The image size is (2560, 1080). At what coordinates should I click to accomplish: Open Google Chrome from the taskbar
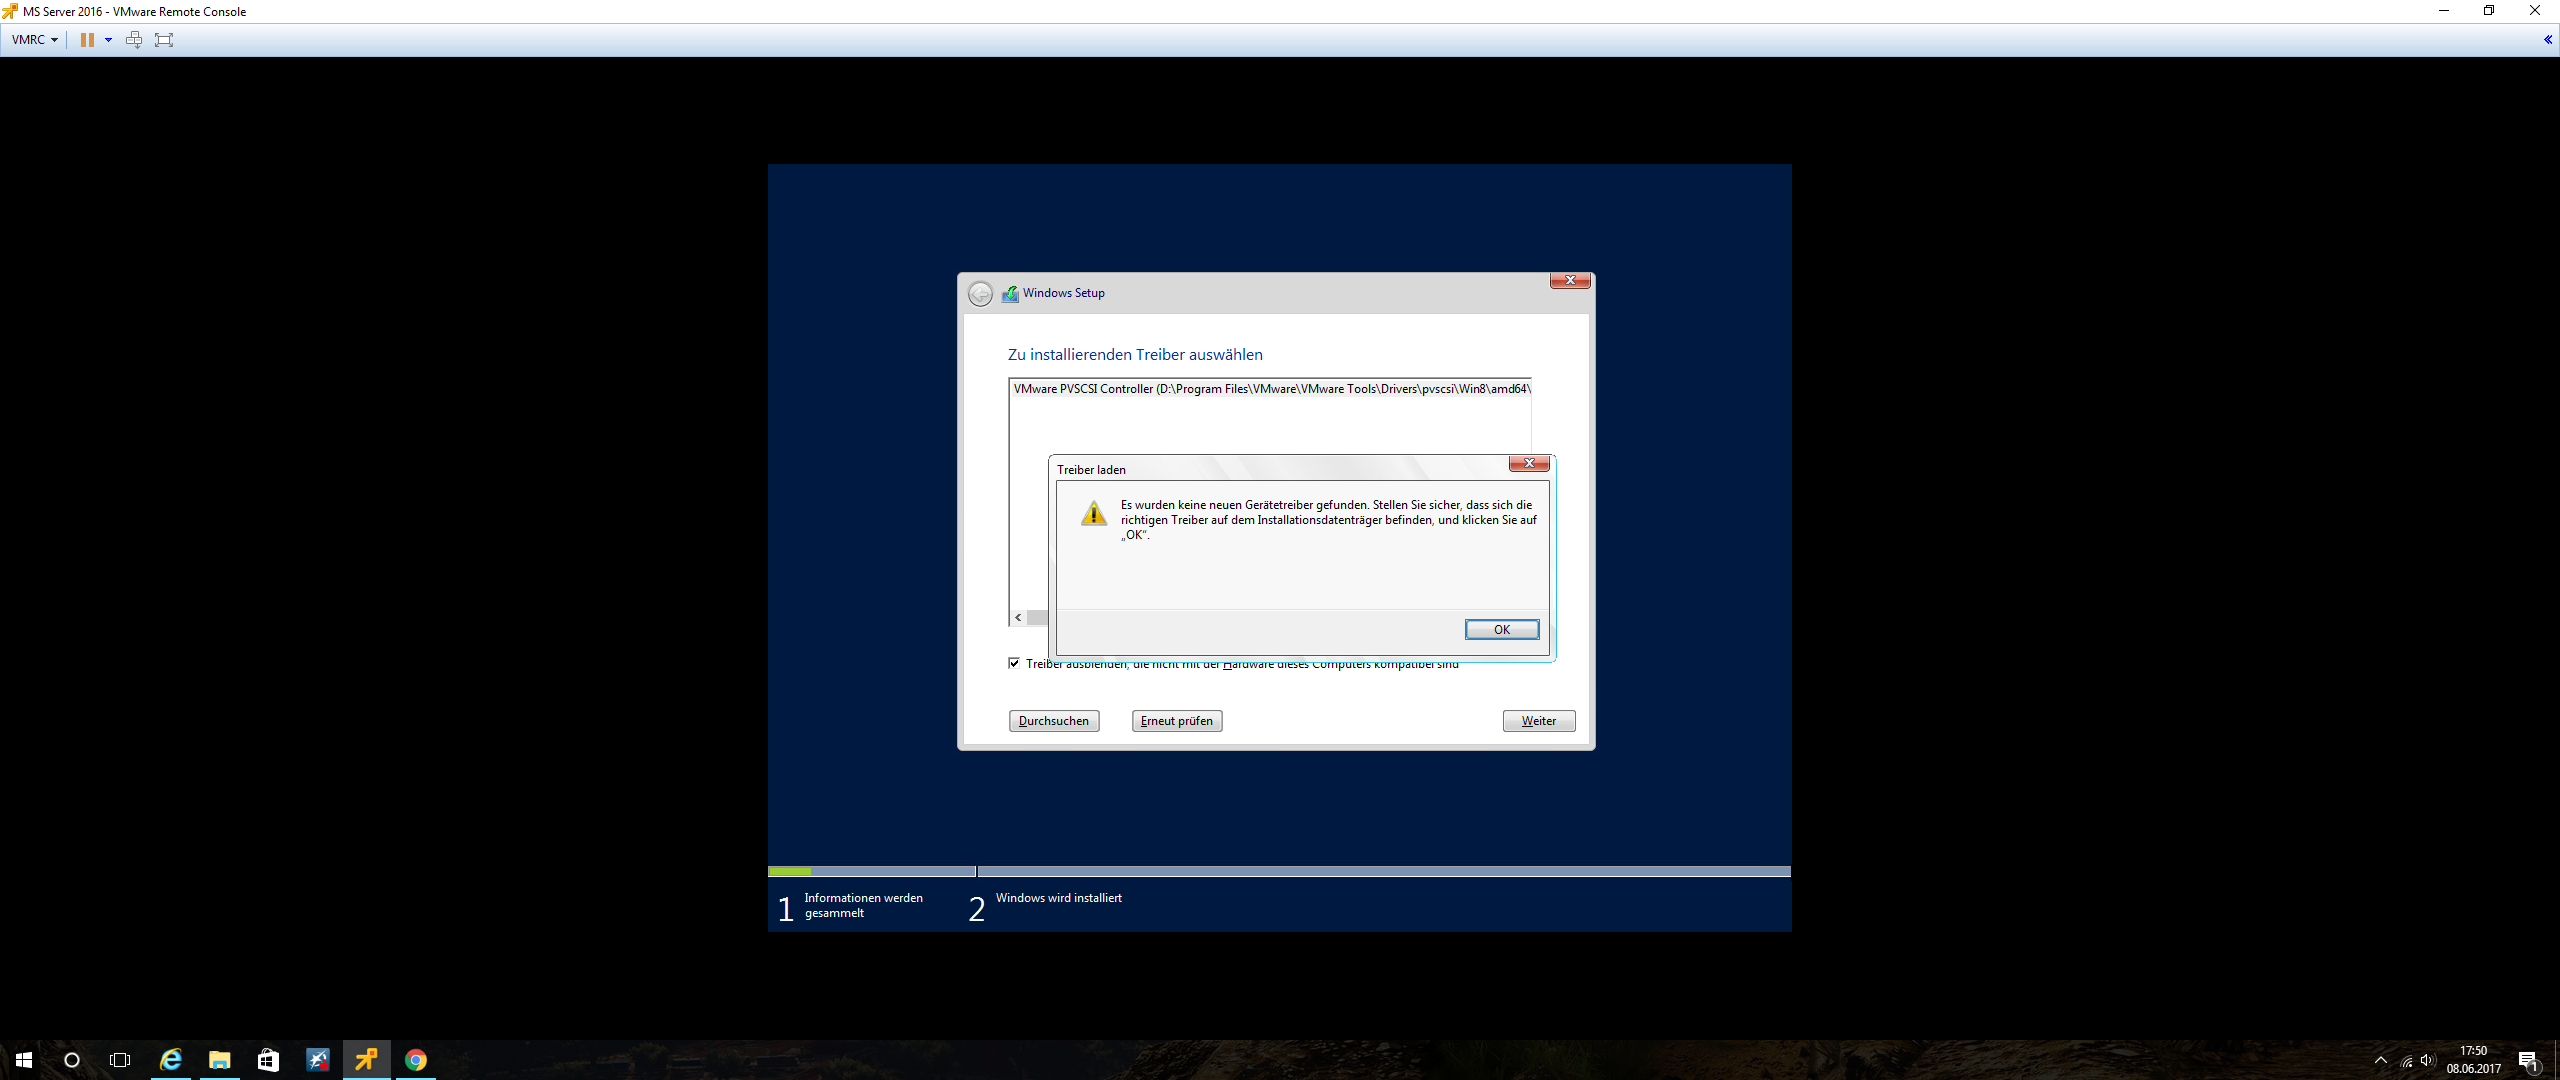416,1060
